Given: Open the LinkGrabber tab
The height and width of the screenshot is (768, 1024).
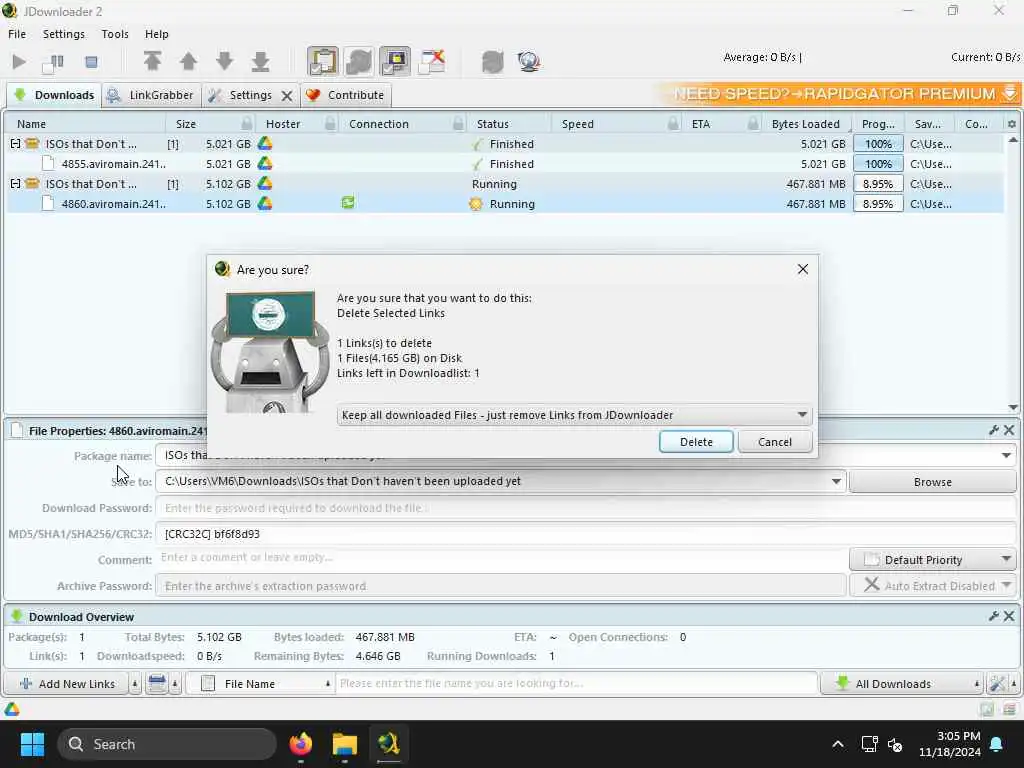Looking at the screenshot, I should click(152, 95).
